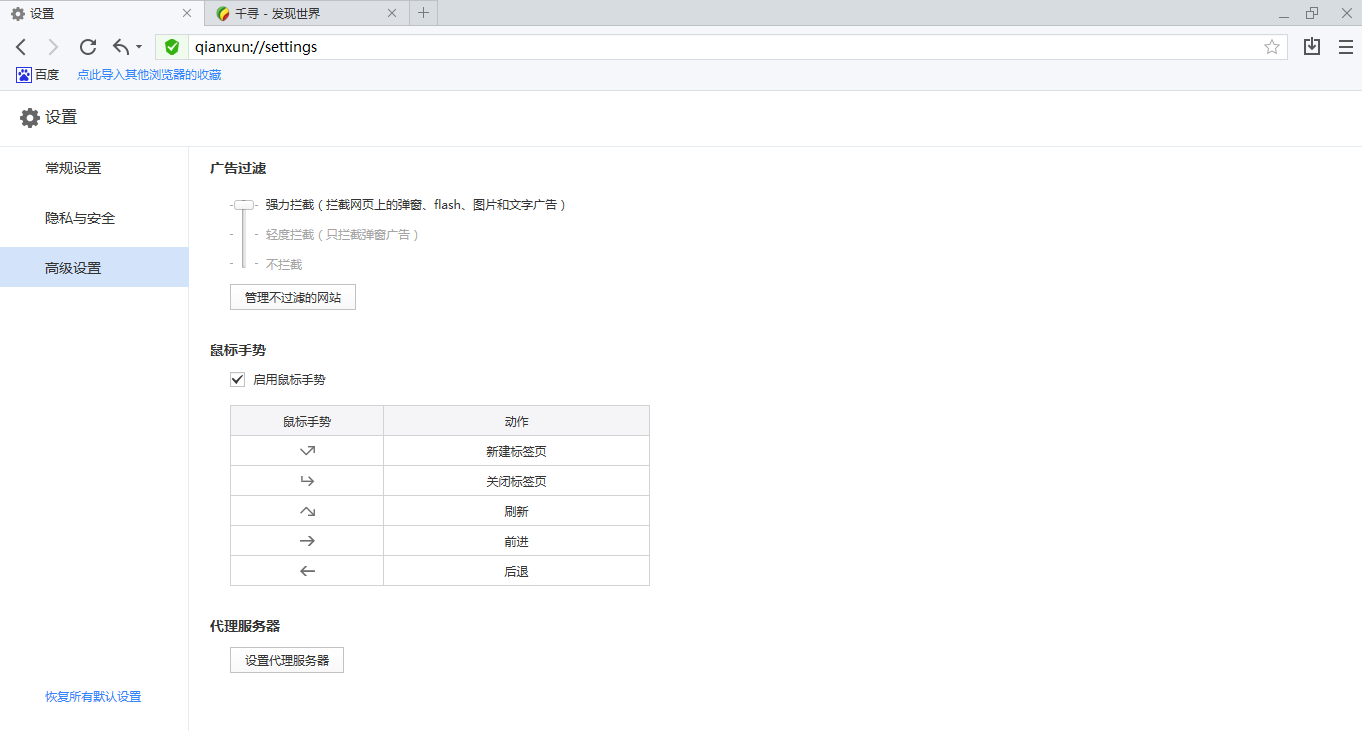Click the 刷新 action cell
This screenshot has height=731, width=1362.
pyautogui.click(x=516, y=511)
